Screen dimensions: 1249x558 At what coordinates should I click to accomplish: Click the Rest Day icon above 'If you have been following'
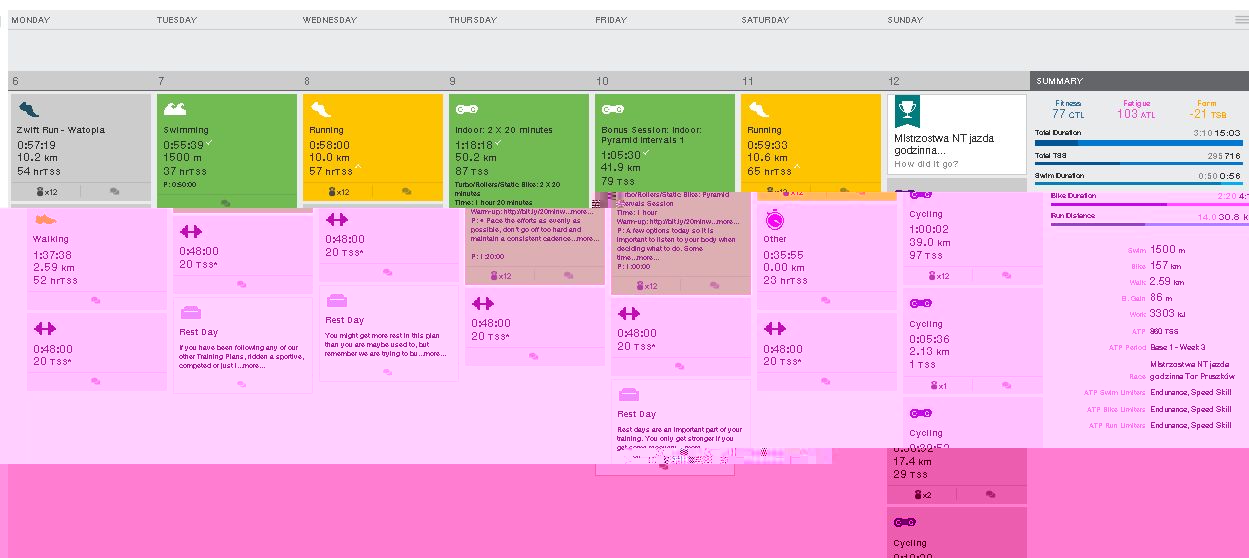pos(191,312)
